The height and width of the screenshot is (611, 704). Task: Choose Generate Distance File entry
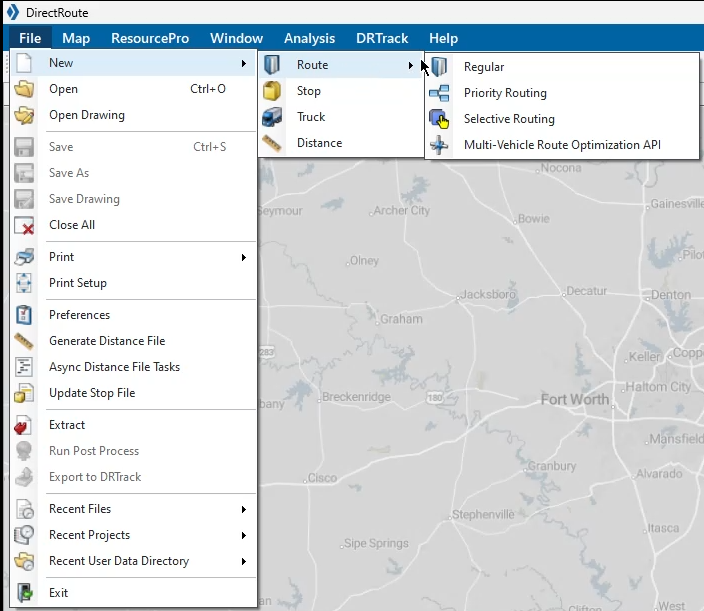tap(133, 341)
